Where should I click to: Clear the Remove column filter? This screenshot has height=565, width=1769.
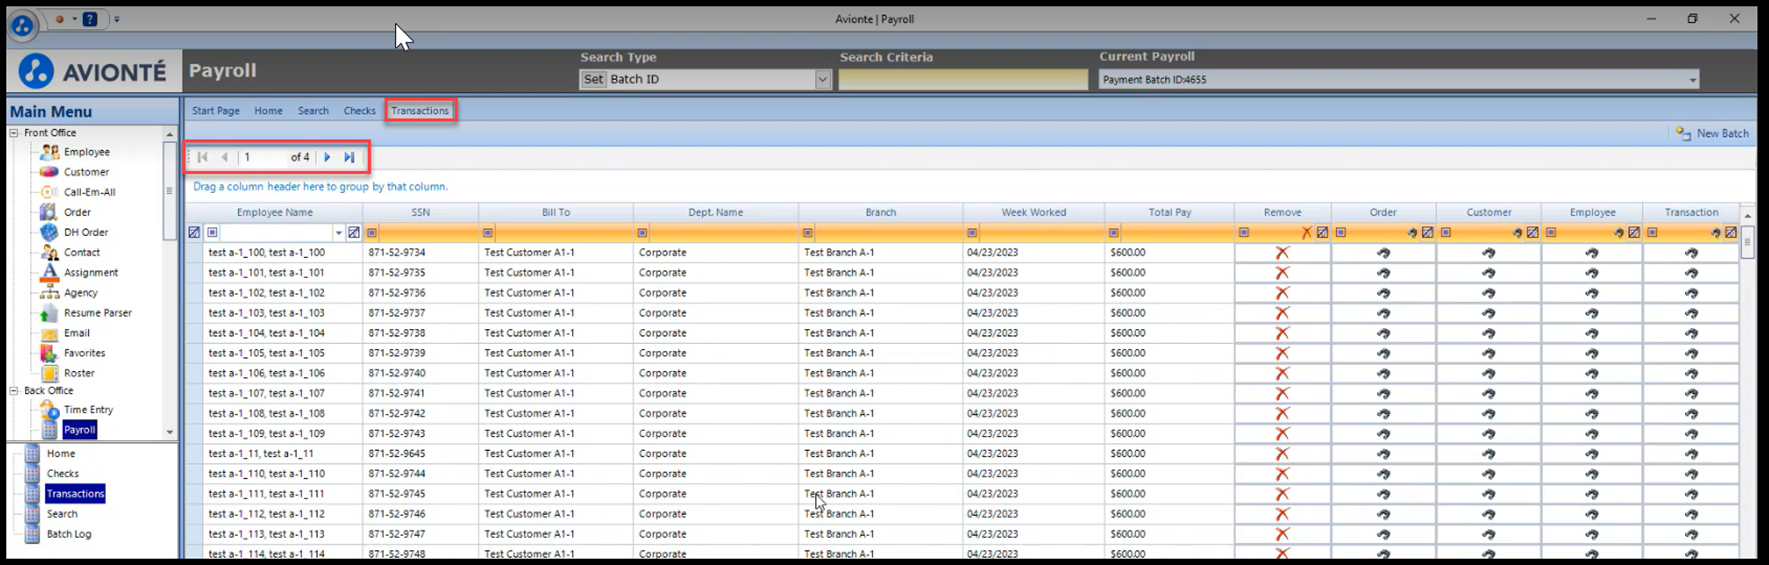click(x=1322, y=233)
